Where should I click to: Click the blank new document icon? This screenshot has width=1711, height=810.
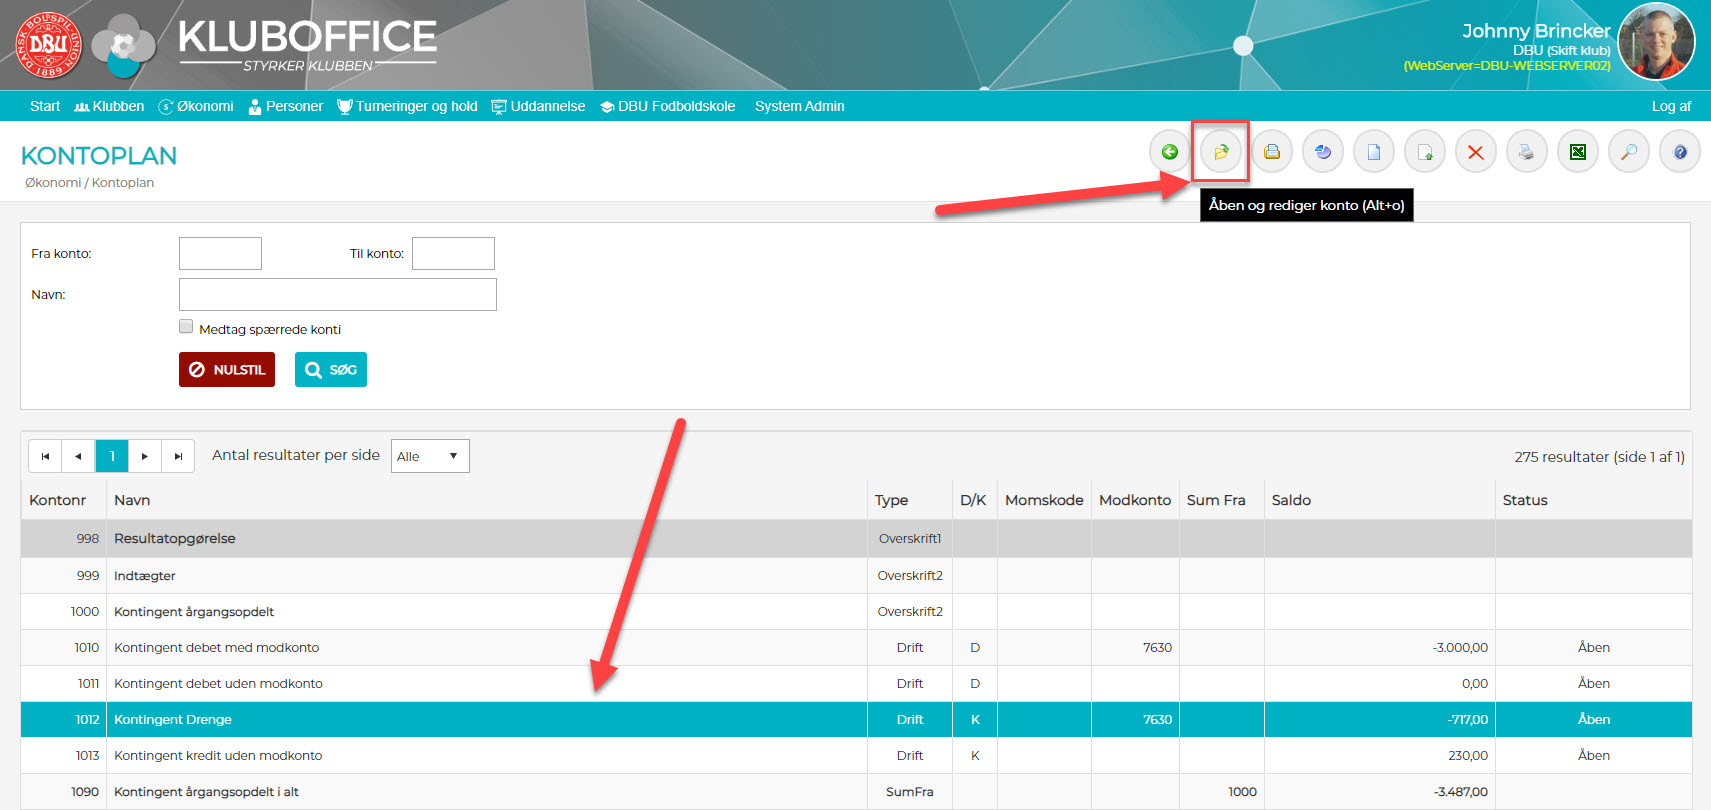pyautogui.click(x=1373, y=152)
